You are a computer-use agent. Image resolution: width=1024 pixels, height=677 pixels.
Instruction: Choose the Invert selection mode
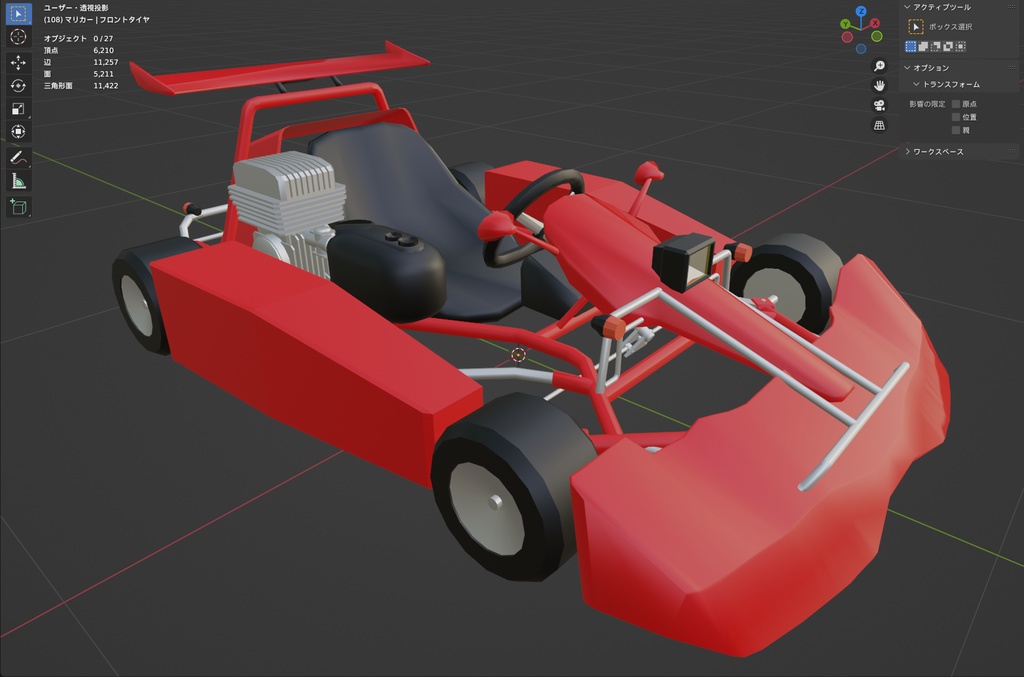(948, 46)
